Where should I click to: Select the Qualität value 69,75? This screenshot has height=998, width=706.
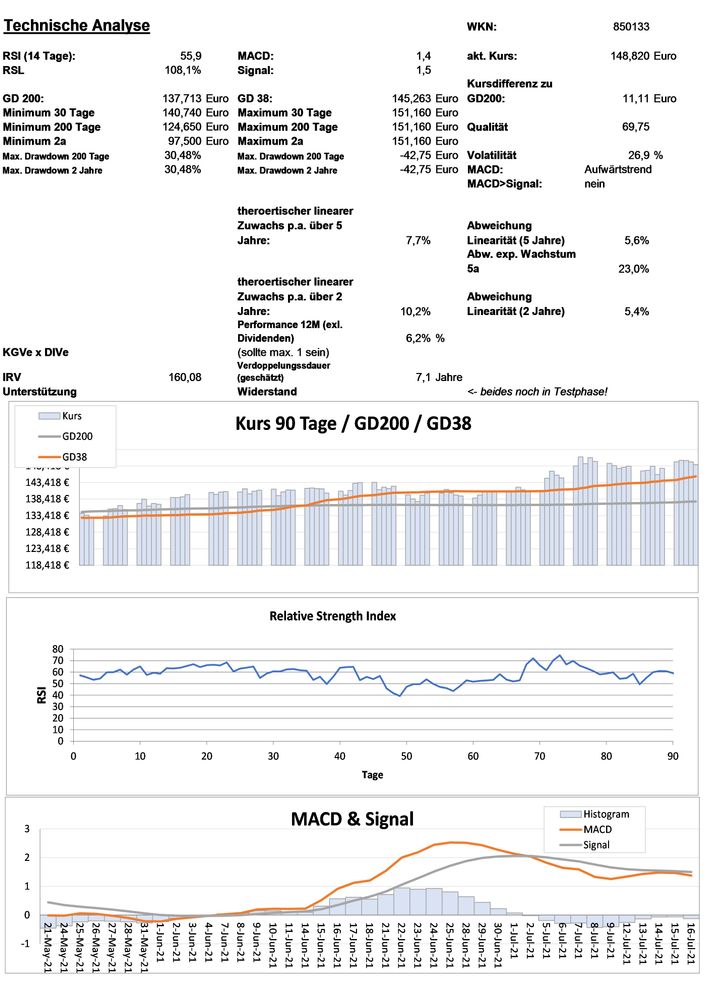pyautogui.click(x=636, y=128)
